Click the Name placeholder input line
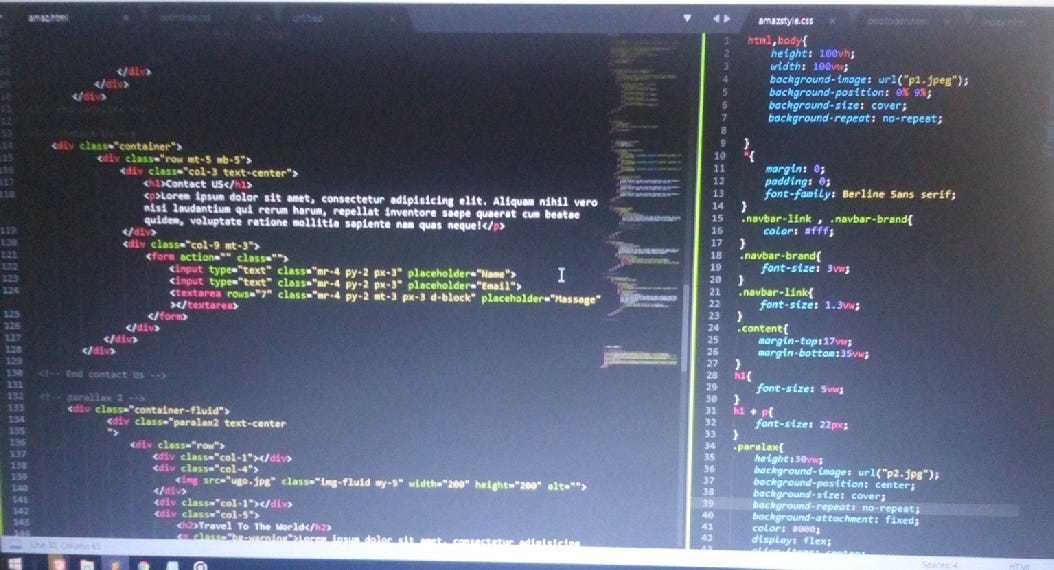The image size is (1054, 570). [342, 273]
